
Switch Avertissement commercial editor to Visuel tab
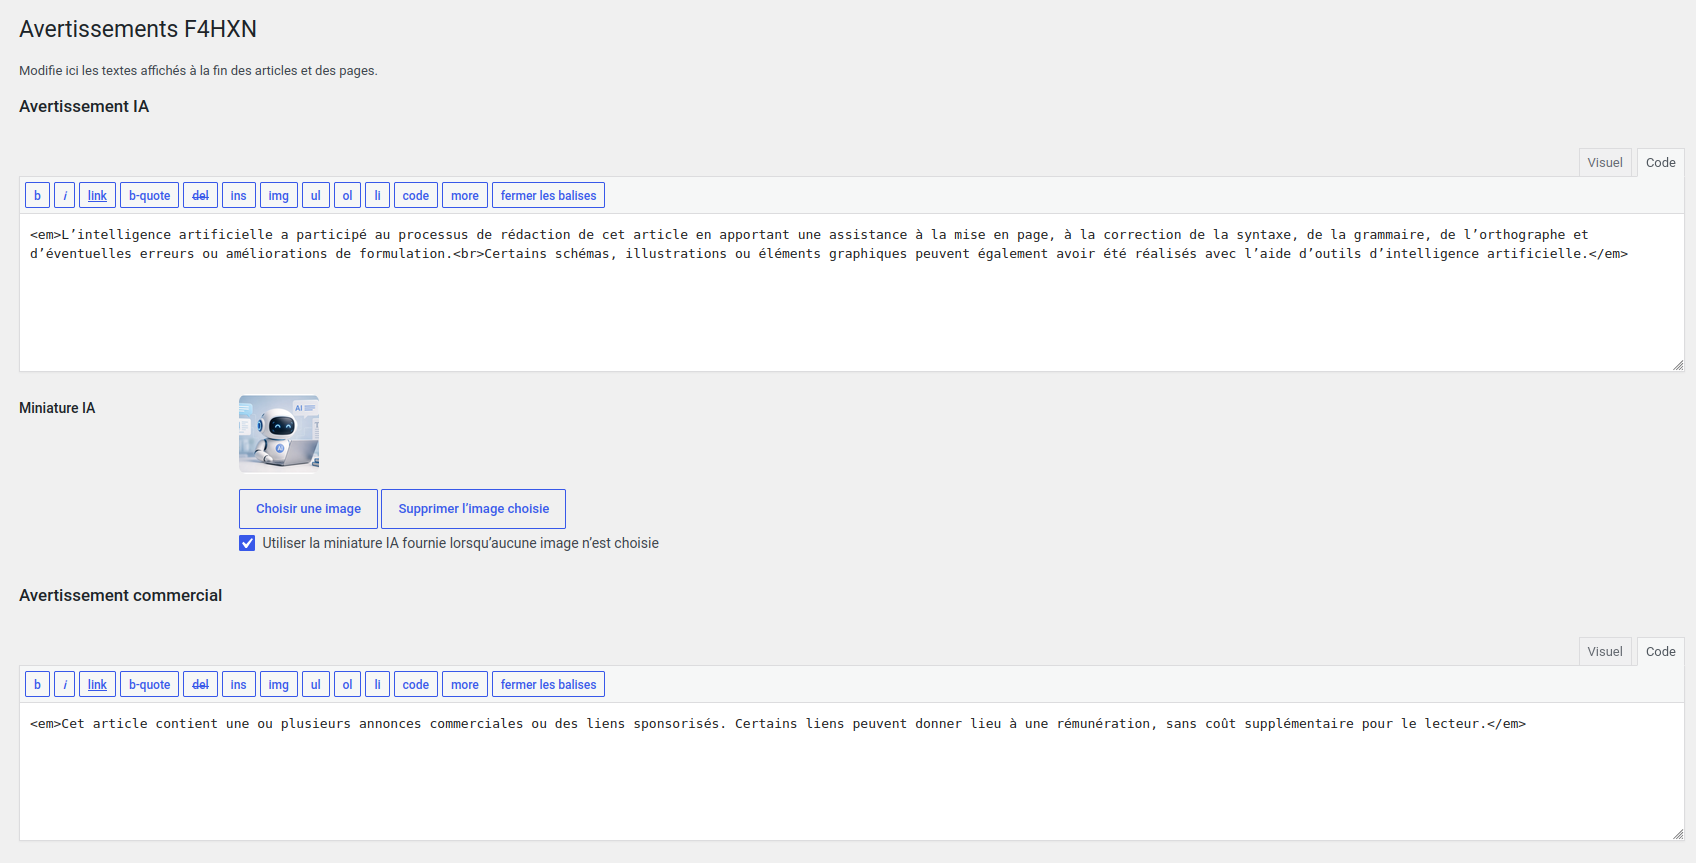tap(1605, 651)
